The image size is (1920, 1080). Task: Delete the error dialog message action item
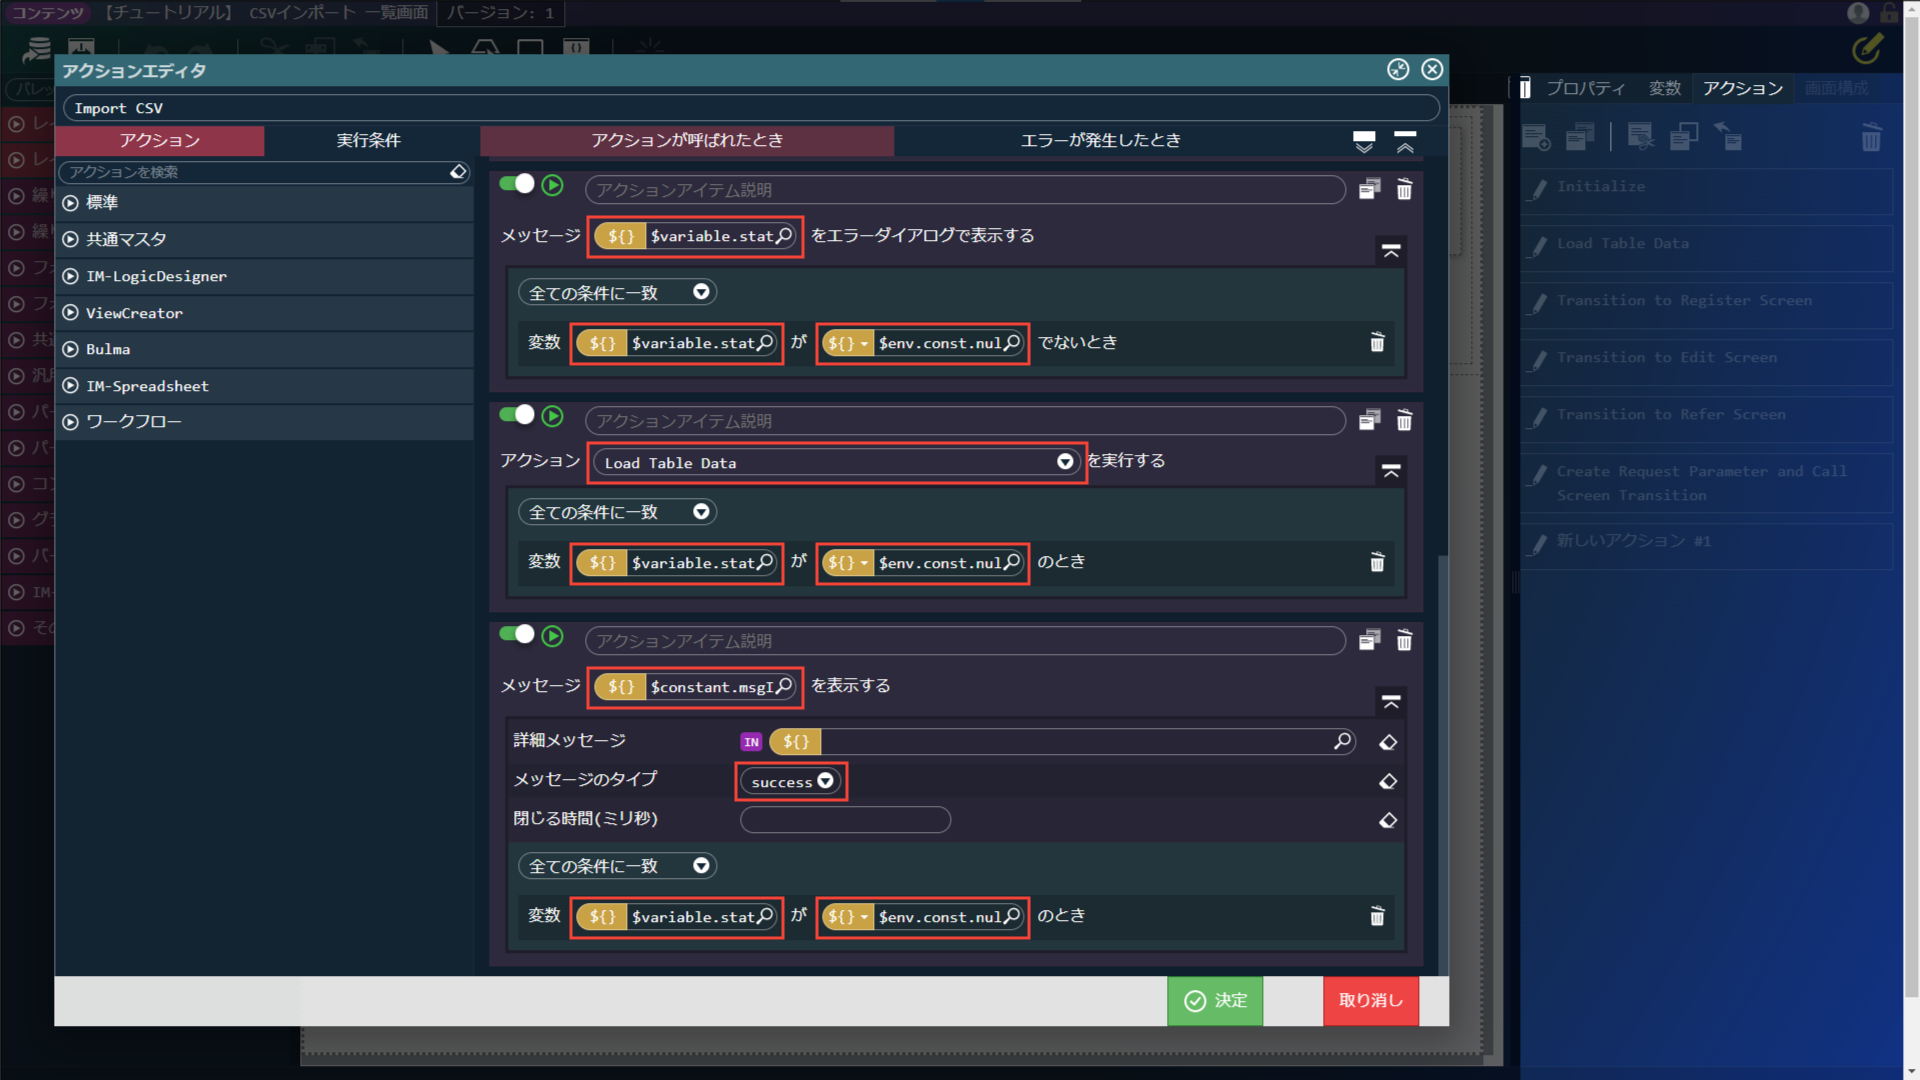tap(1404, 190)
